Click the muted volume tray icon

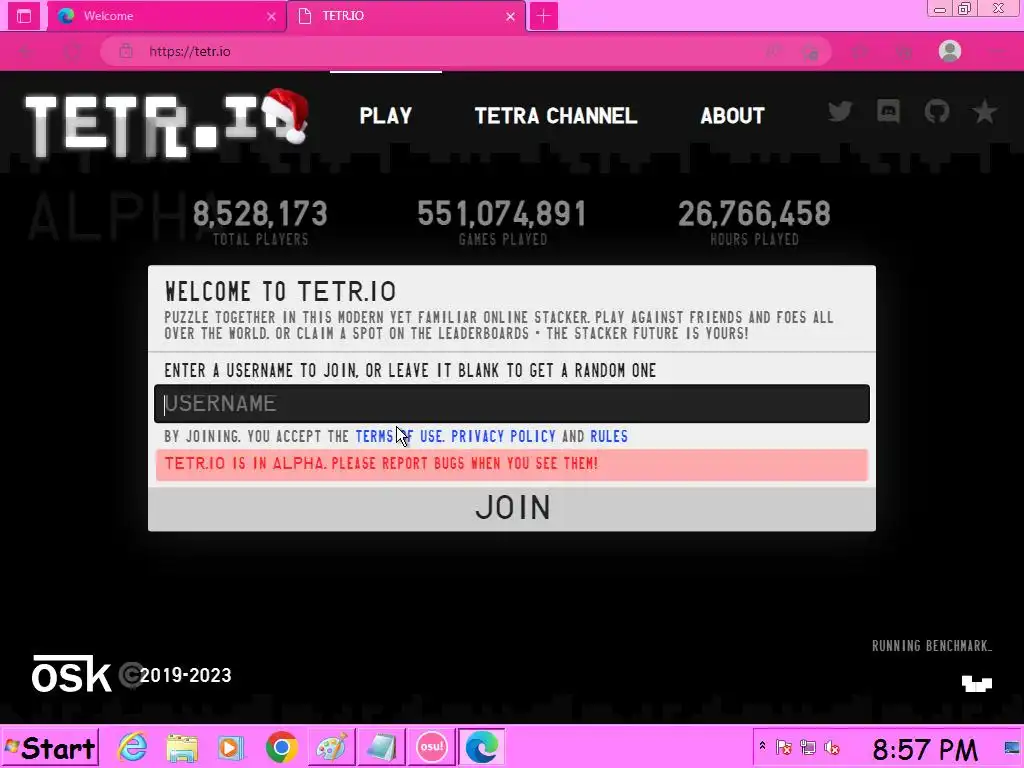pyautogui.click(x=832, y=747)
